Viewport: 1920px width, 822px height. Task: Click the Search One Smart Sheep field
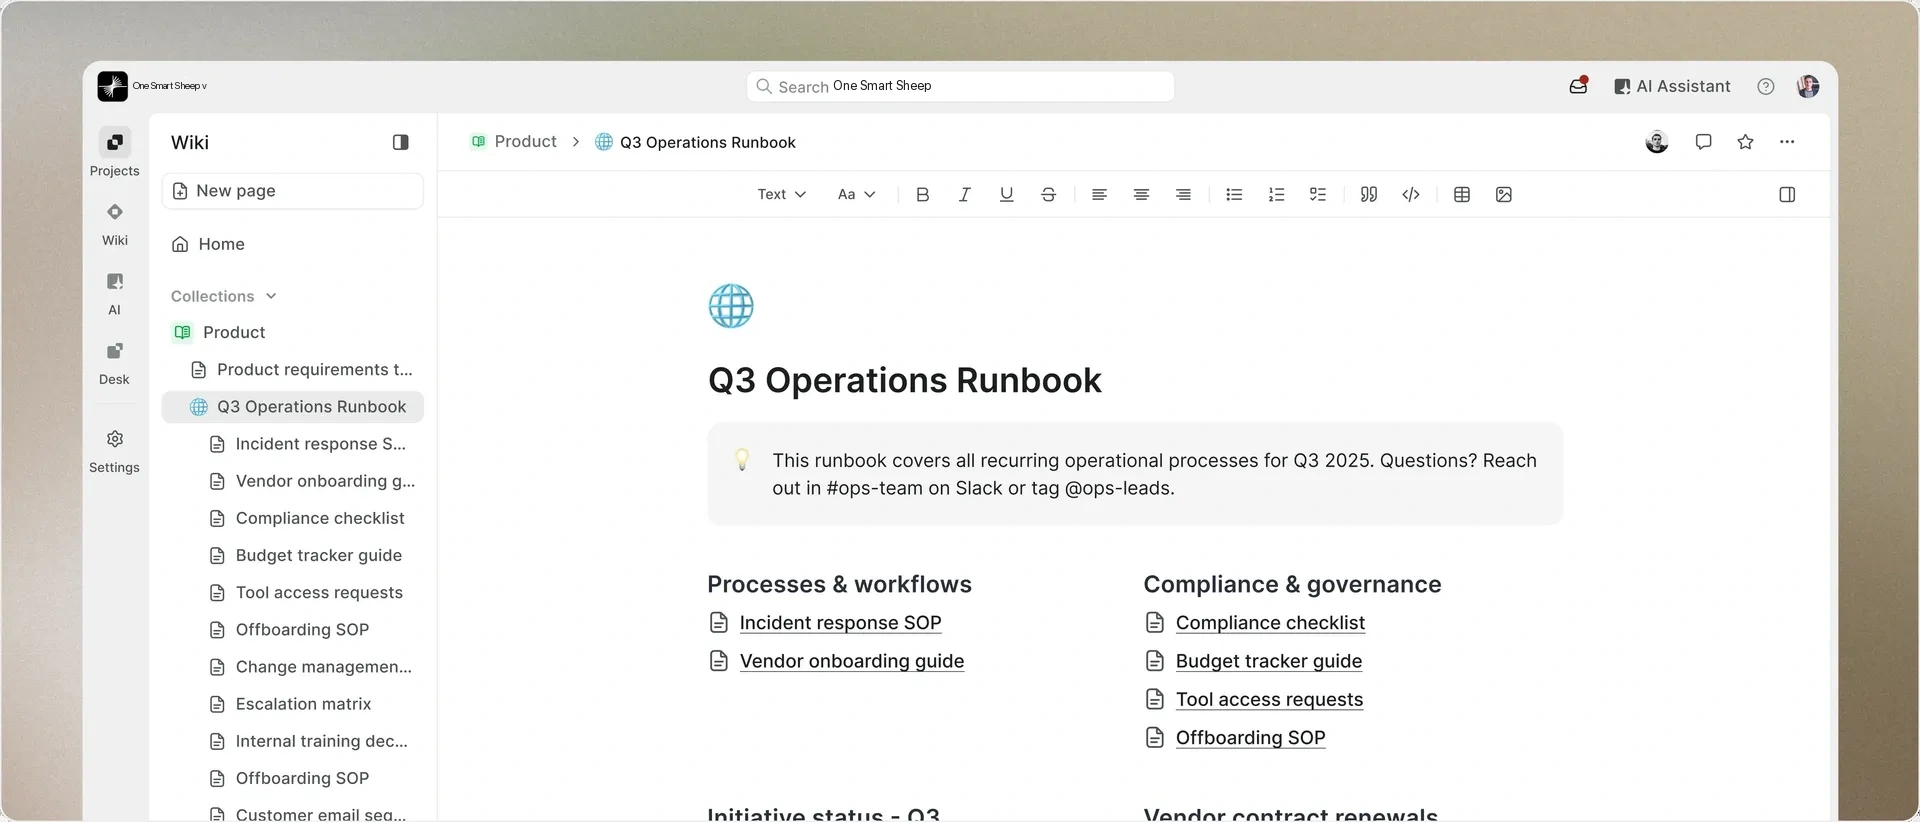coord(960,86)
